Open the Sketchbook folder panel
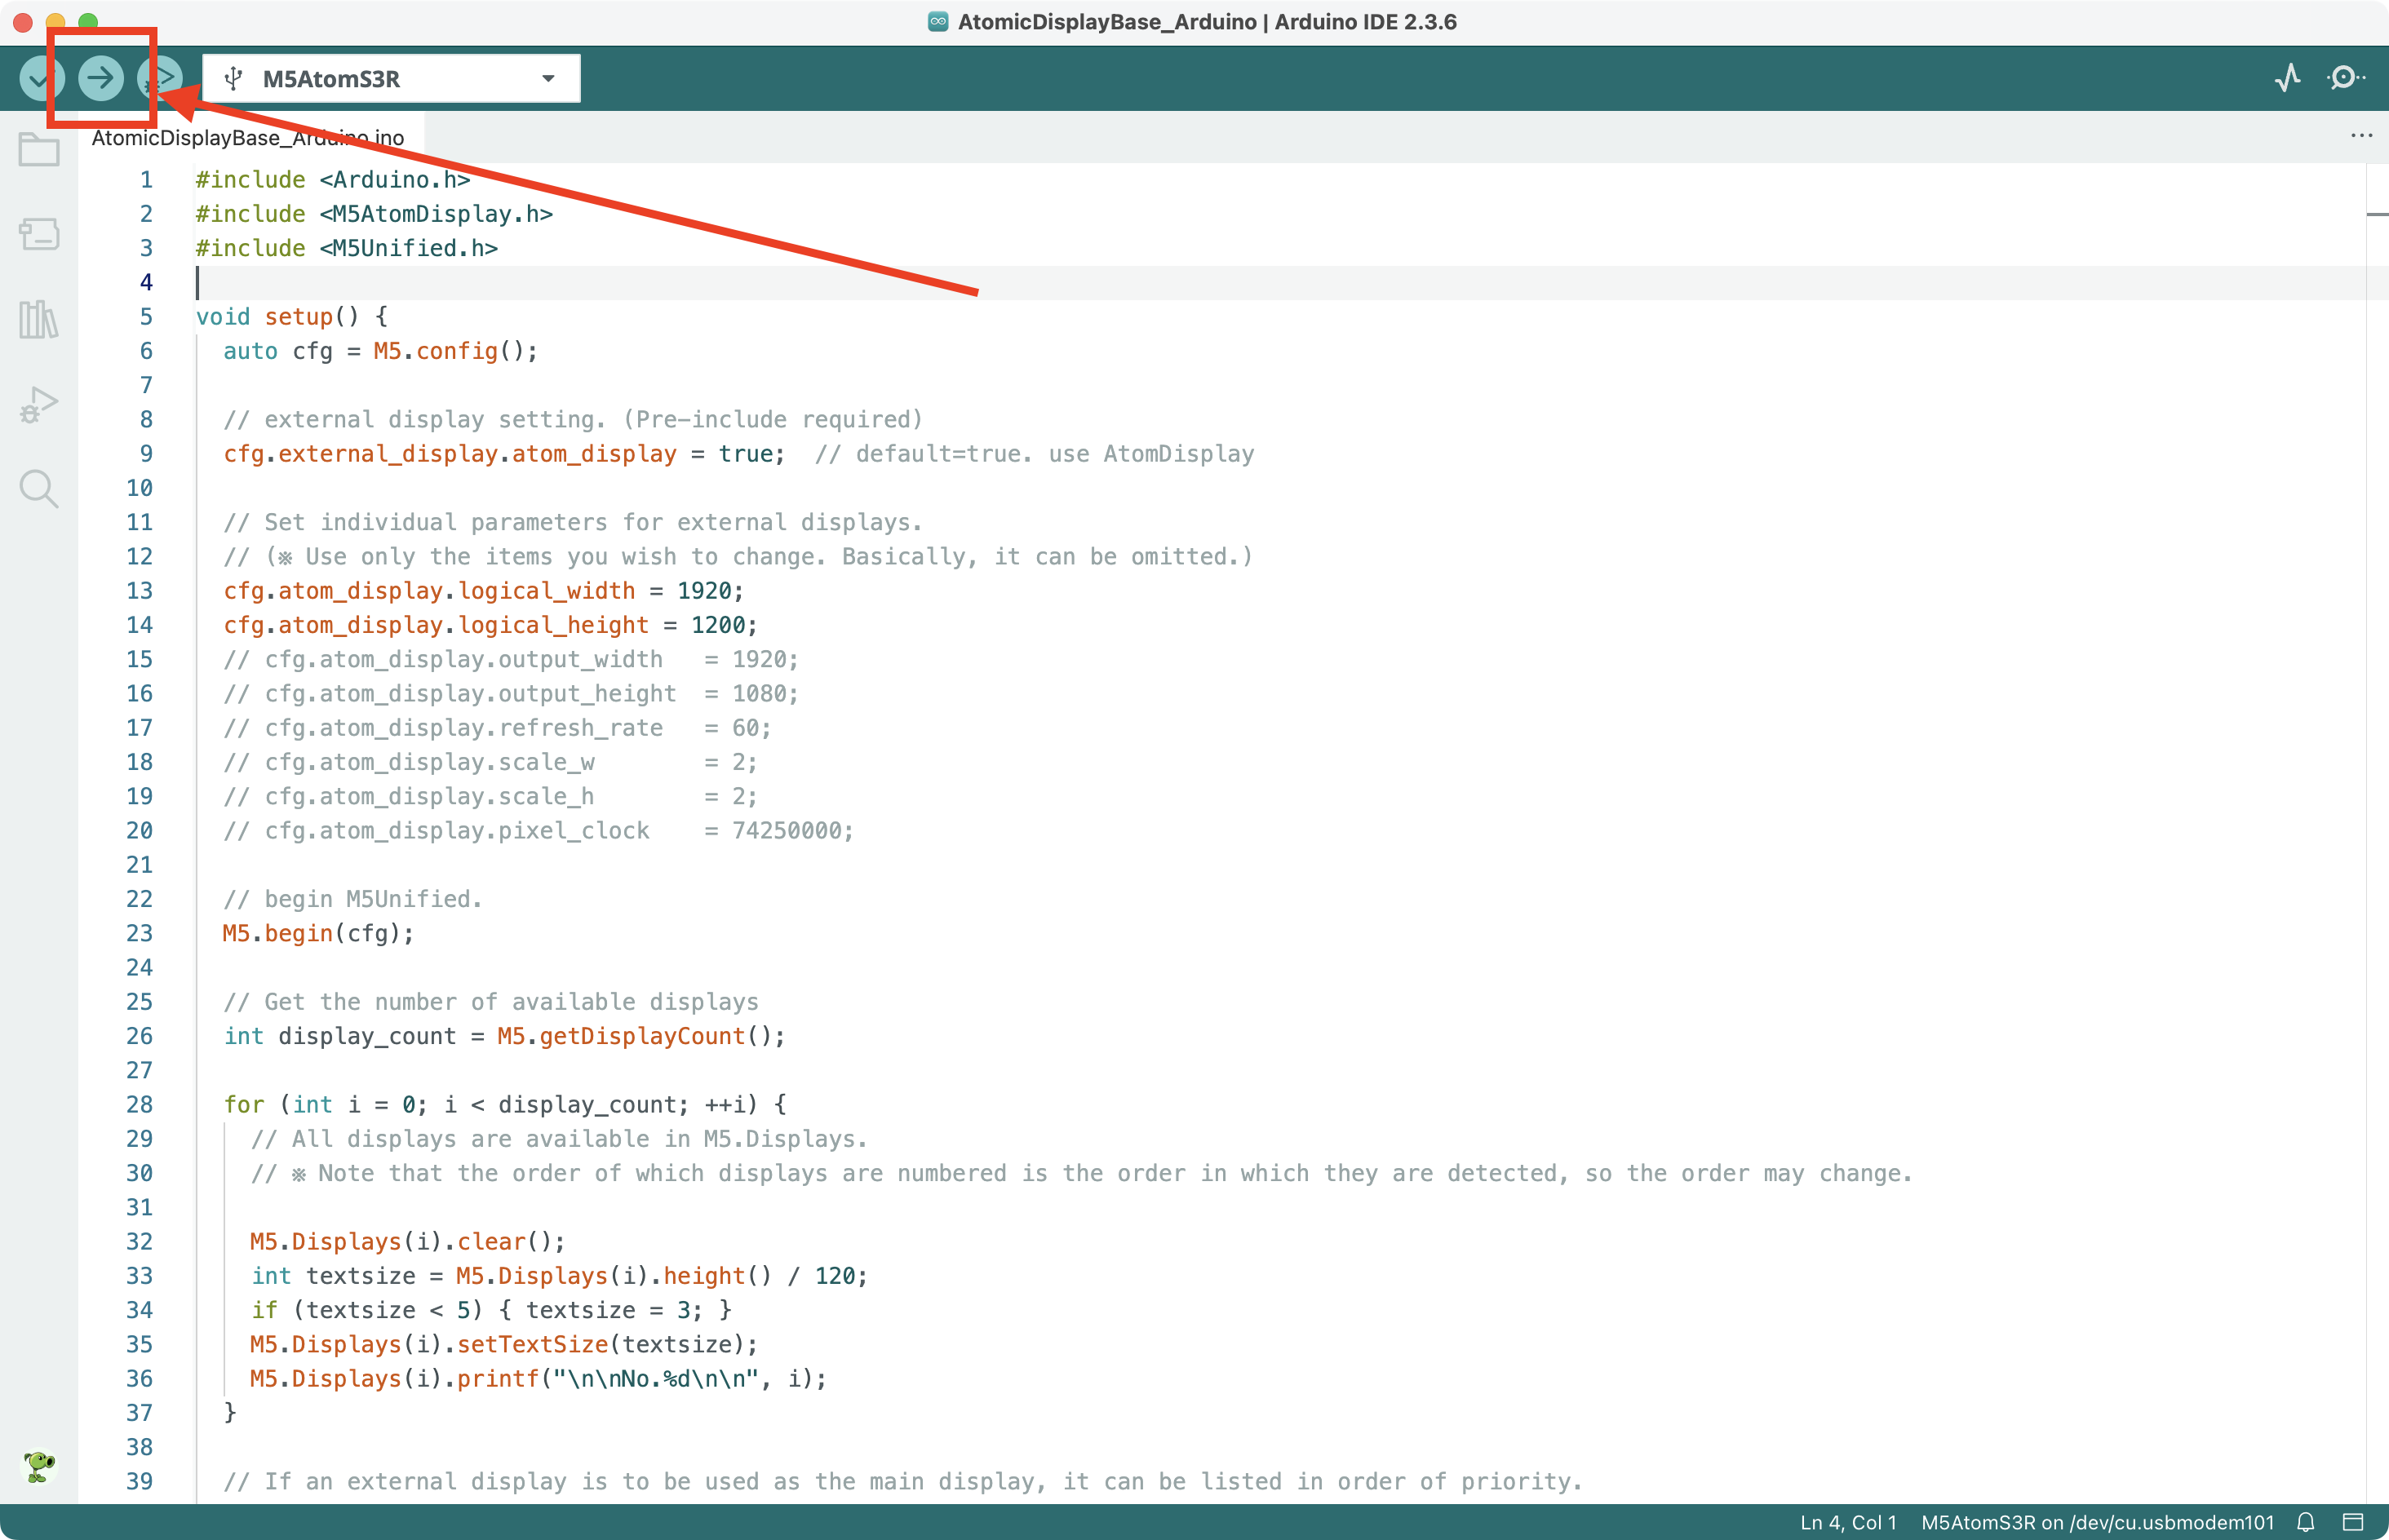Screen dimensions: 2389x1540 pyautogui.click(x=39, y=150)
